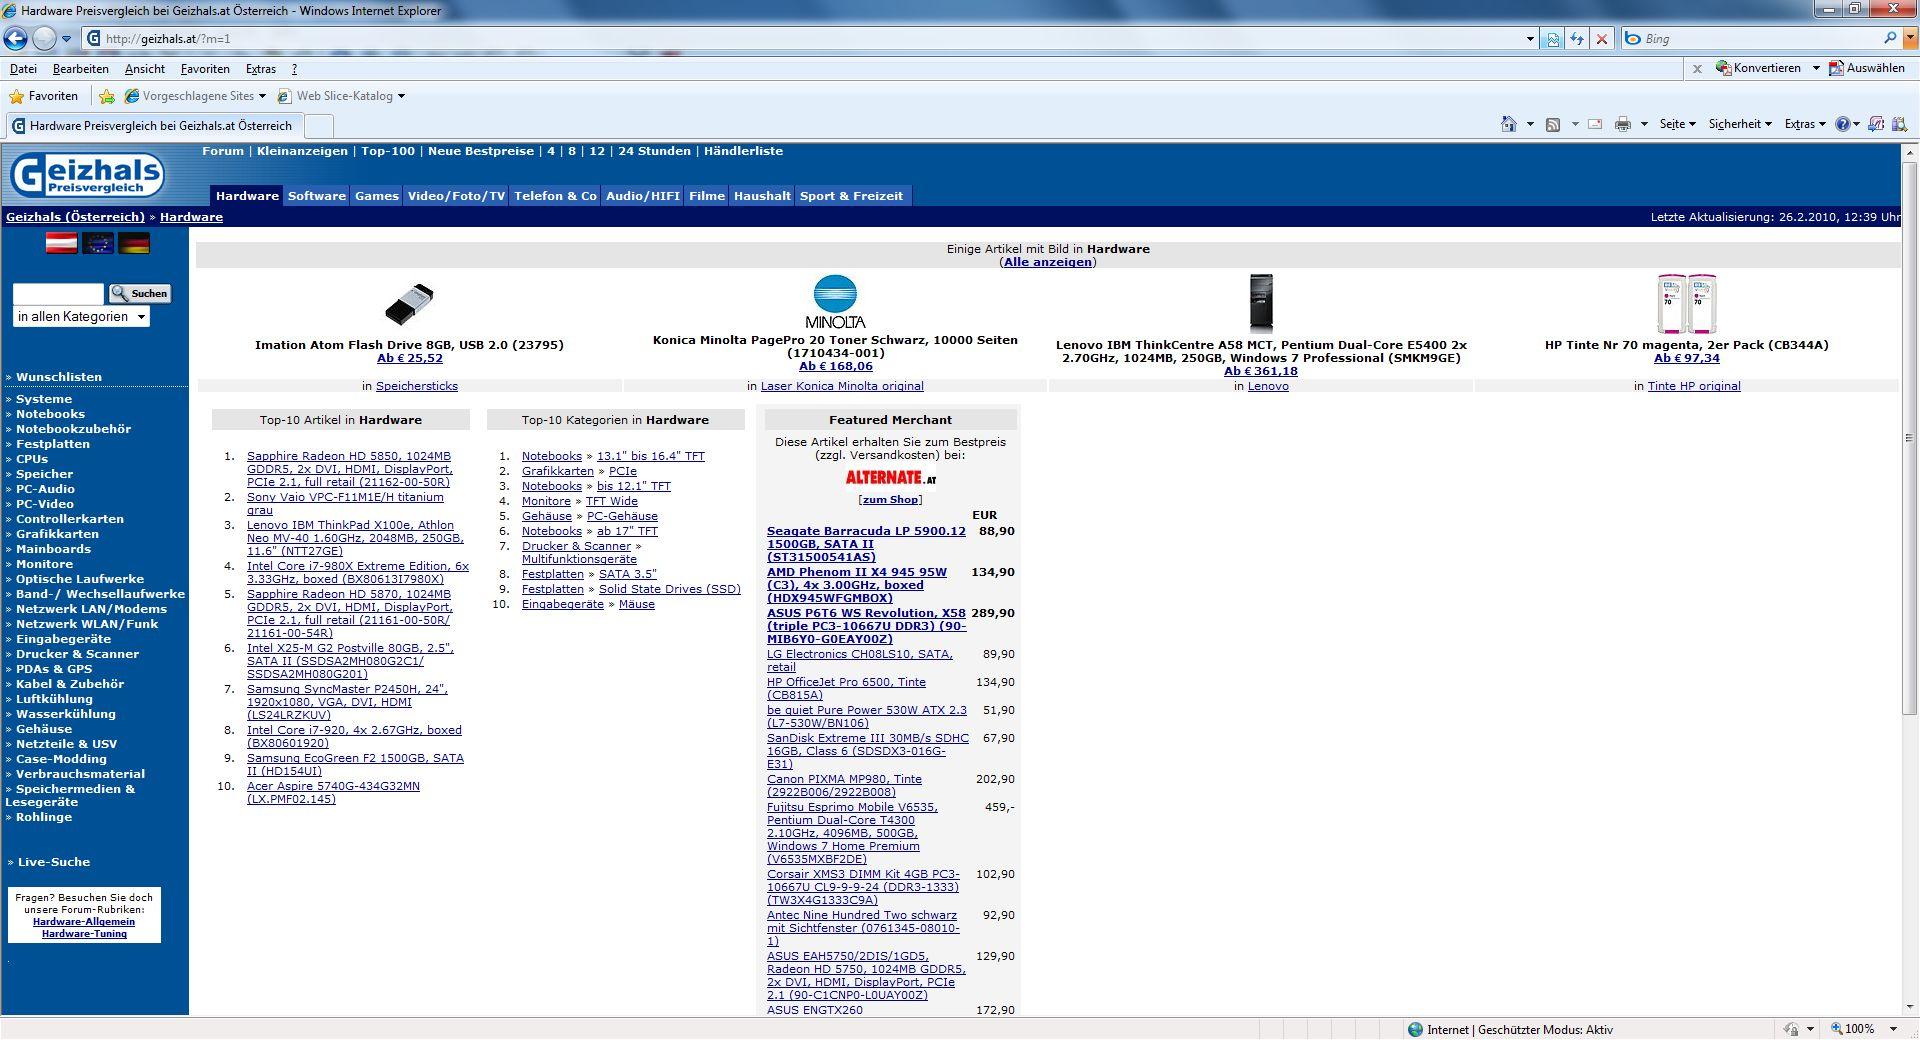The width and height of the screenshot is (1920, 1040).
Task: Click the RSS feeds icon
Action: coord(1553,124)
